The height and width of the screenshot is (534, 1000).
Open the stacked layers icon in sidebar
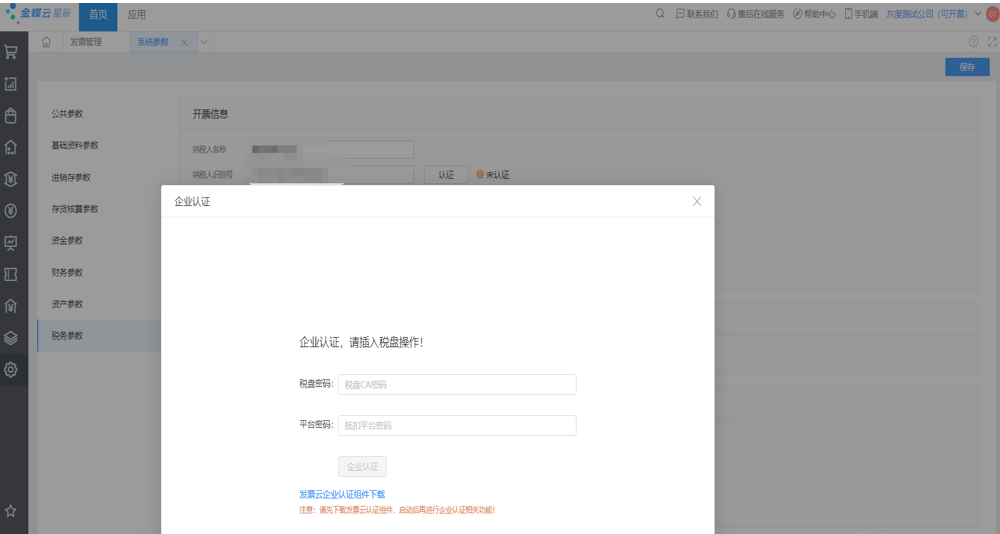pyautogui.click(x=11, y=338)
